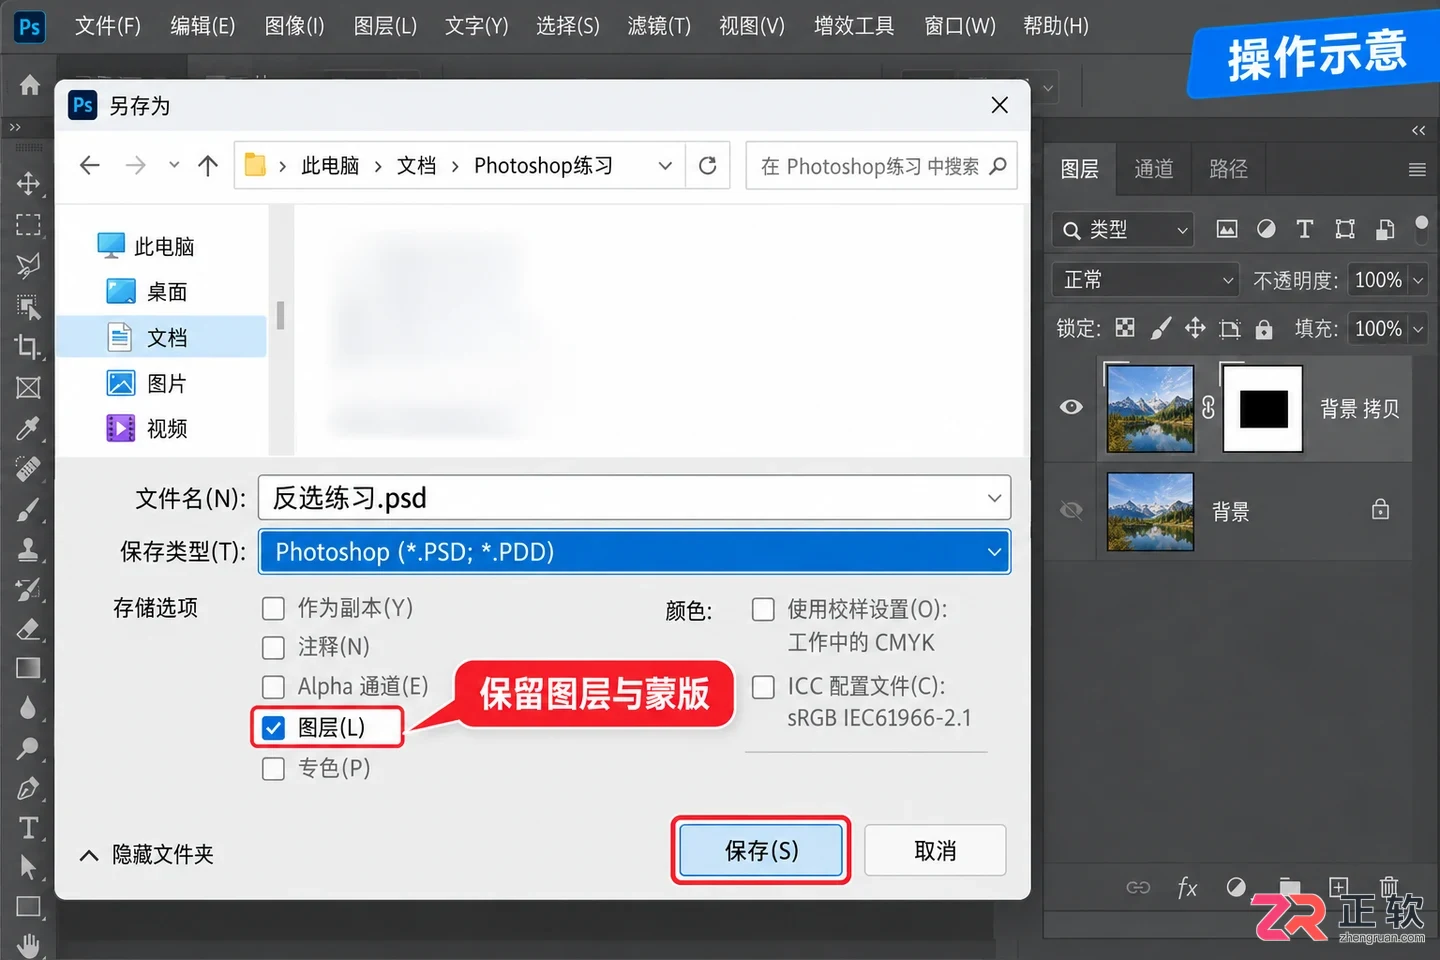Image resolution: width=1440 pixels, height=960 pixels.
Task: Check the 使用校样设置(O) checkbox
Action: [763, 609]
